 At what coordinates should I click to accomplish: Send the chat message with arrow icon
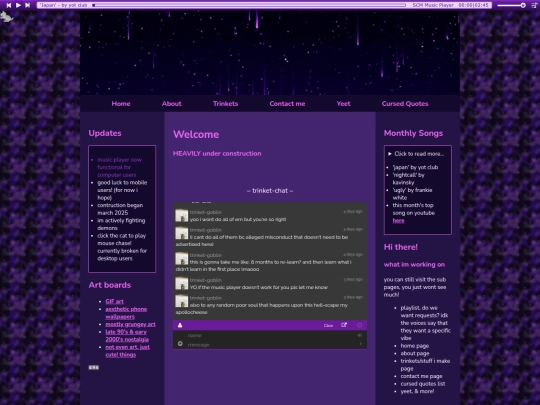(x=361, y=344)
